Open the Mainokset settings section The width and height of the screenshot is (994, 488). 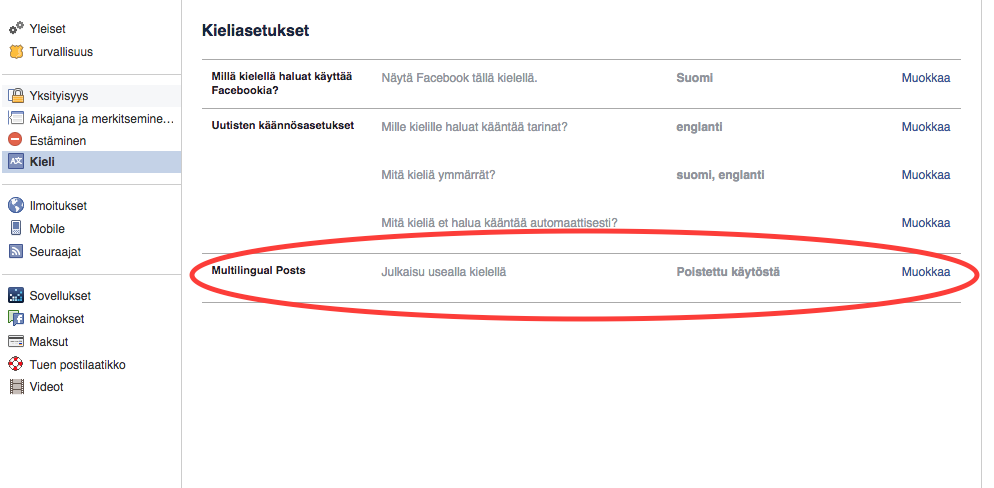point(91,319)
